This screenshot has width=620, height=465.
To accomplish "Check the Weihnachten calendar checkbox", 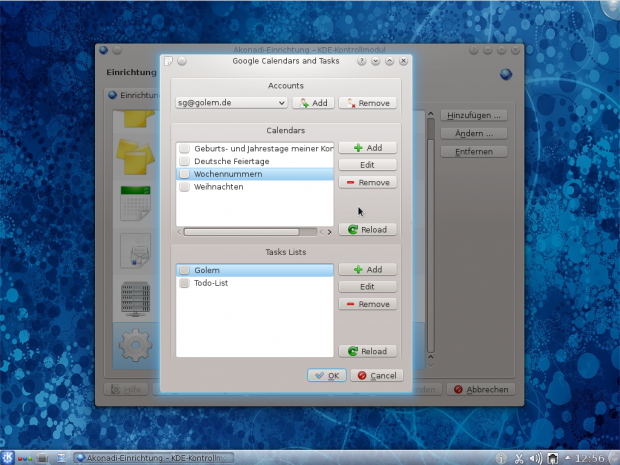I will pyautogui.click(x=184, y=187).
